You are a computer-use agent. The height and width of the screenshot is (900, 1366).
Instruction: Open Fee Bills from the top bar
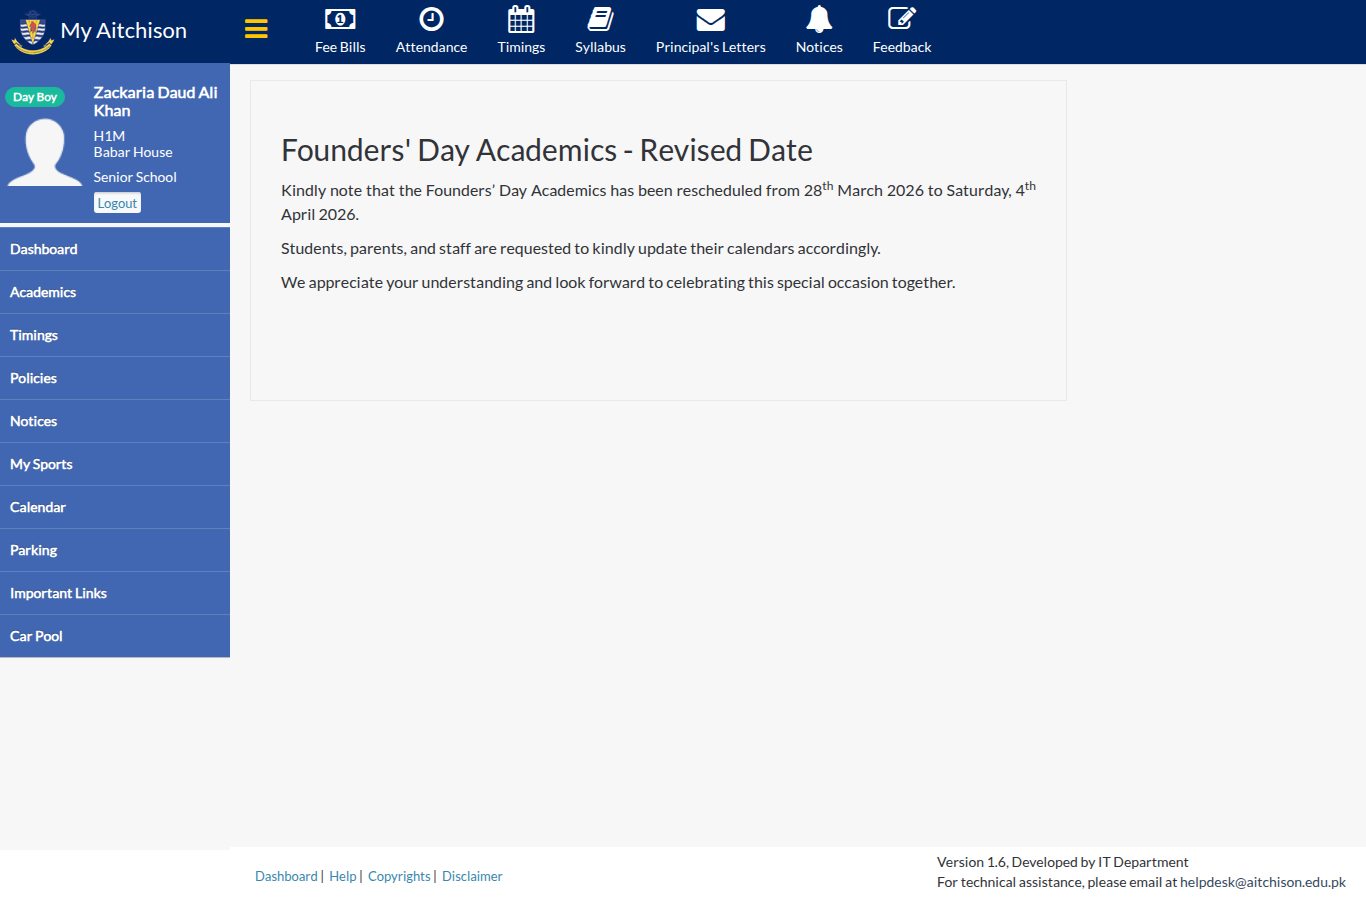click(340, 31)
